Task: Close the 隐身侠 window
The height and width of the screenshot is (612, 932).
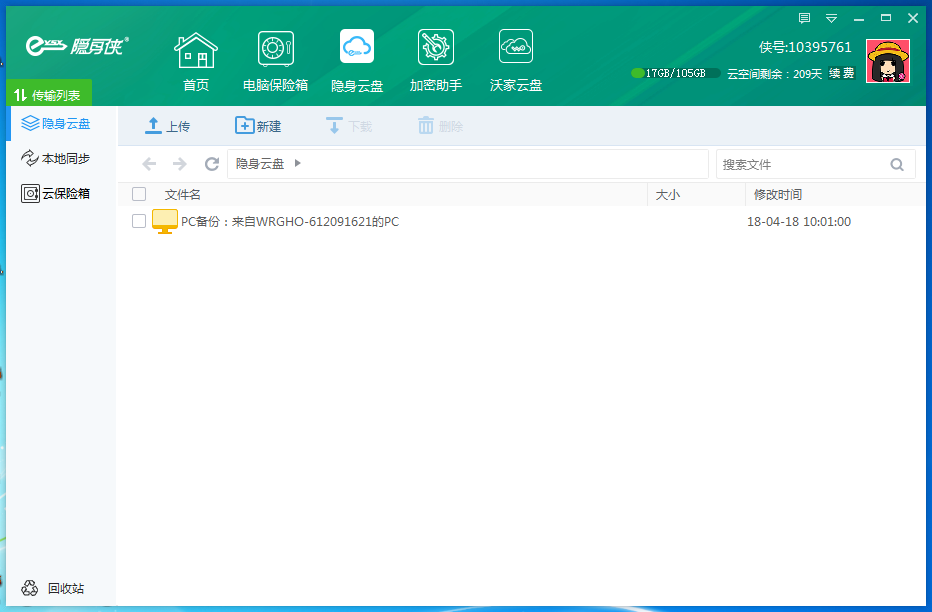Action: pyautogui.click(x=913, y=18)
